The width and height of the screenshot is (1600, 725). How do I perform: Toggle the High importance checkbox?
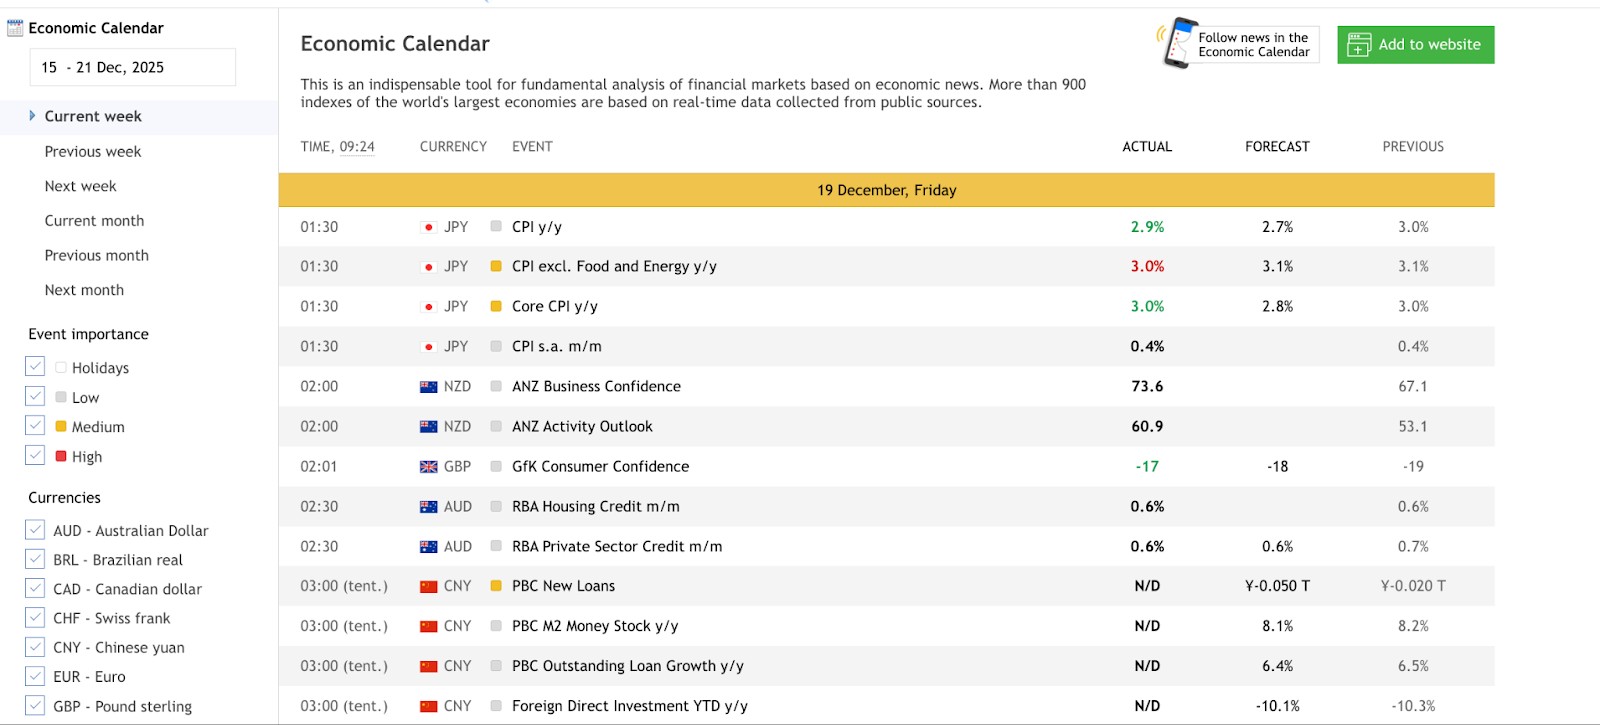pyautogui.click(x=35, y=456)
